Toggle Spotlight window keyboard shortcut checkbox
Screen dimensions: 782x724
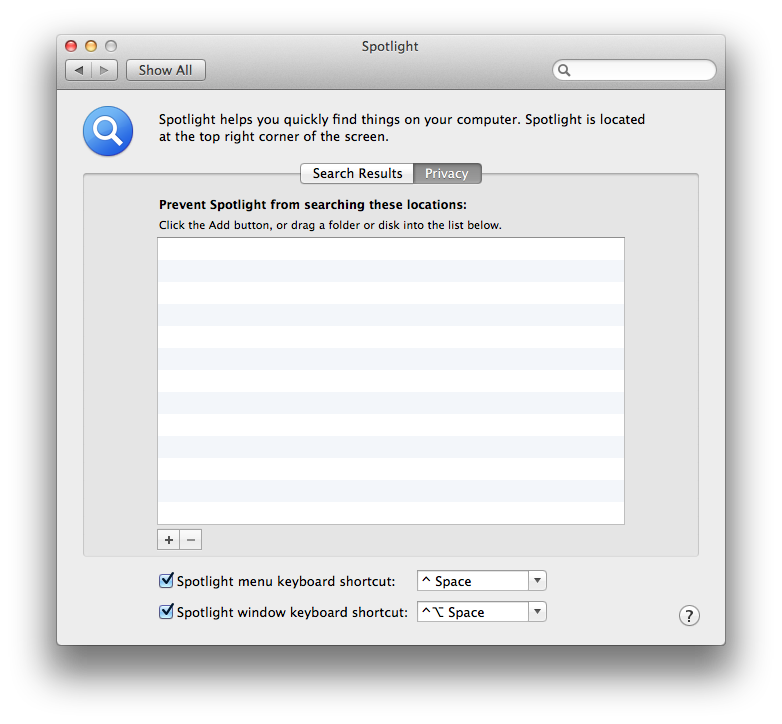(x=166, y=611)
